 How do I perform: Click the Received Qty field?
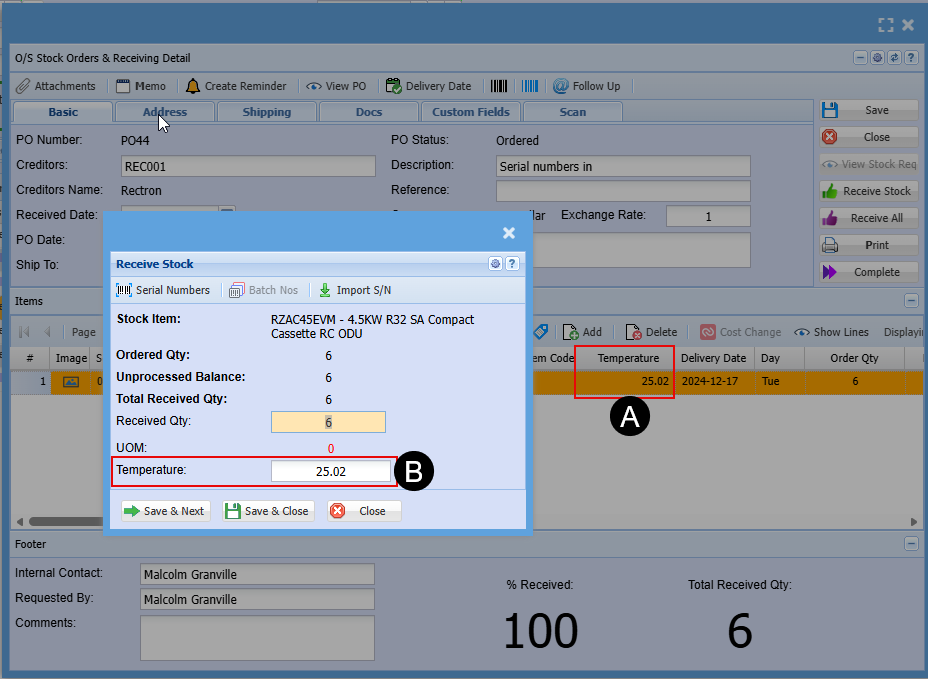328,422
